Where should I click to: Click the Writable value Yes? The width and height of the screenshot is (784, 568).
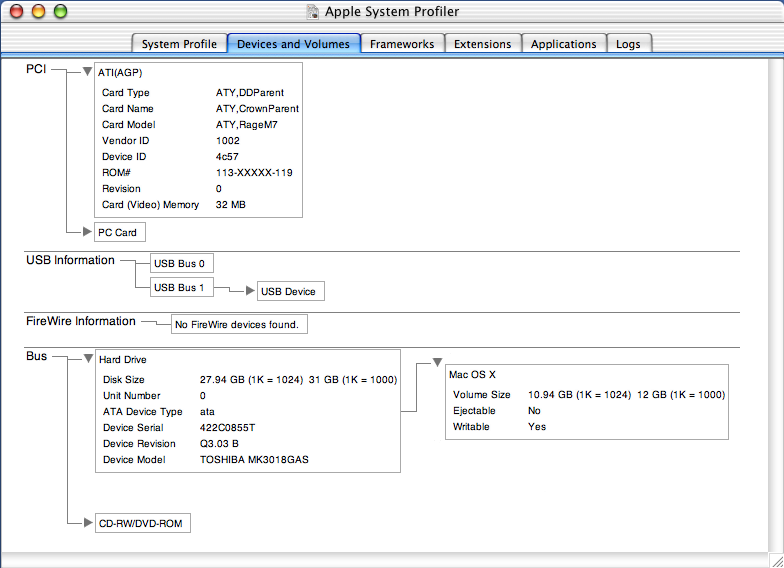click(537, 426)
